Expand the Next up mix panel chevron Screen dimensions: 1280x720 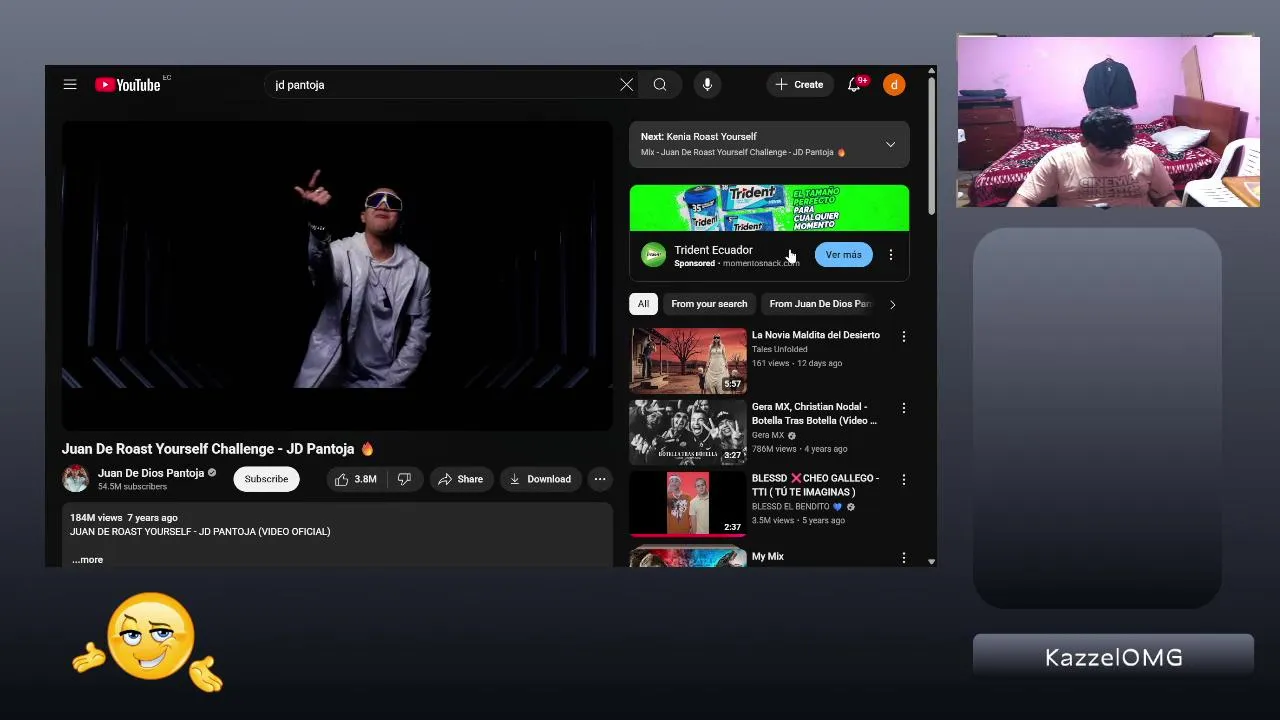890,144
